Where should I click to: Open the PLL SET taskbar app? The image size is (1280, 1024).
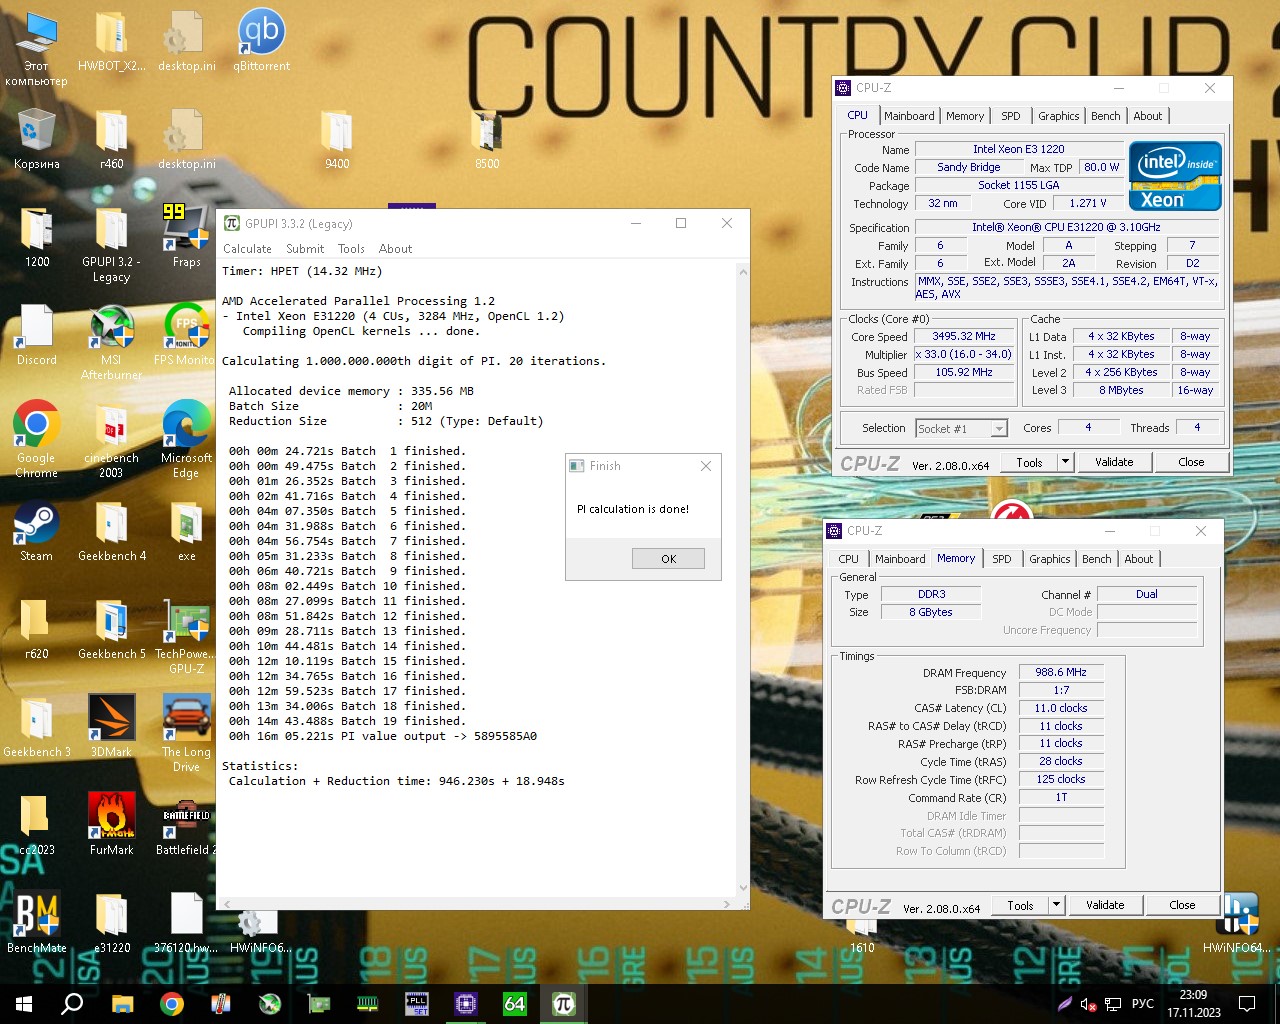coord(417,1003)
